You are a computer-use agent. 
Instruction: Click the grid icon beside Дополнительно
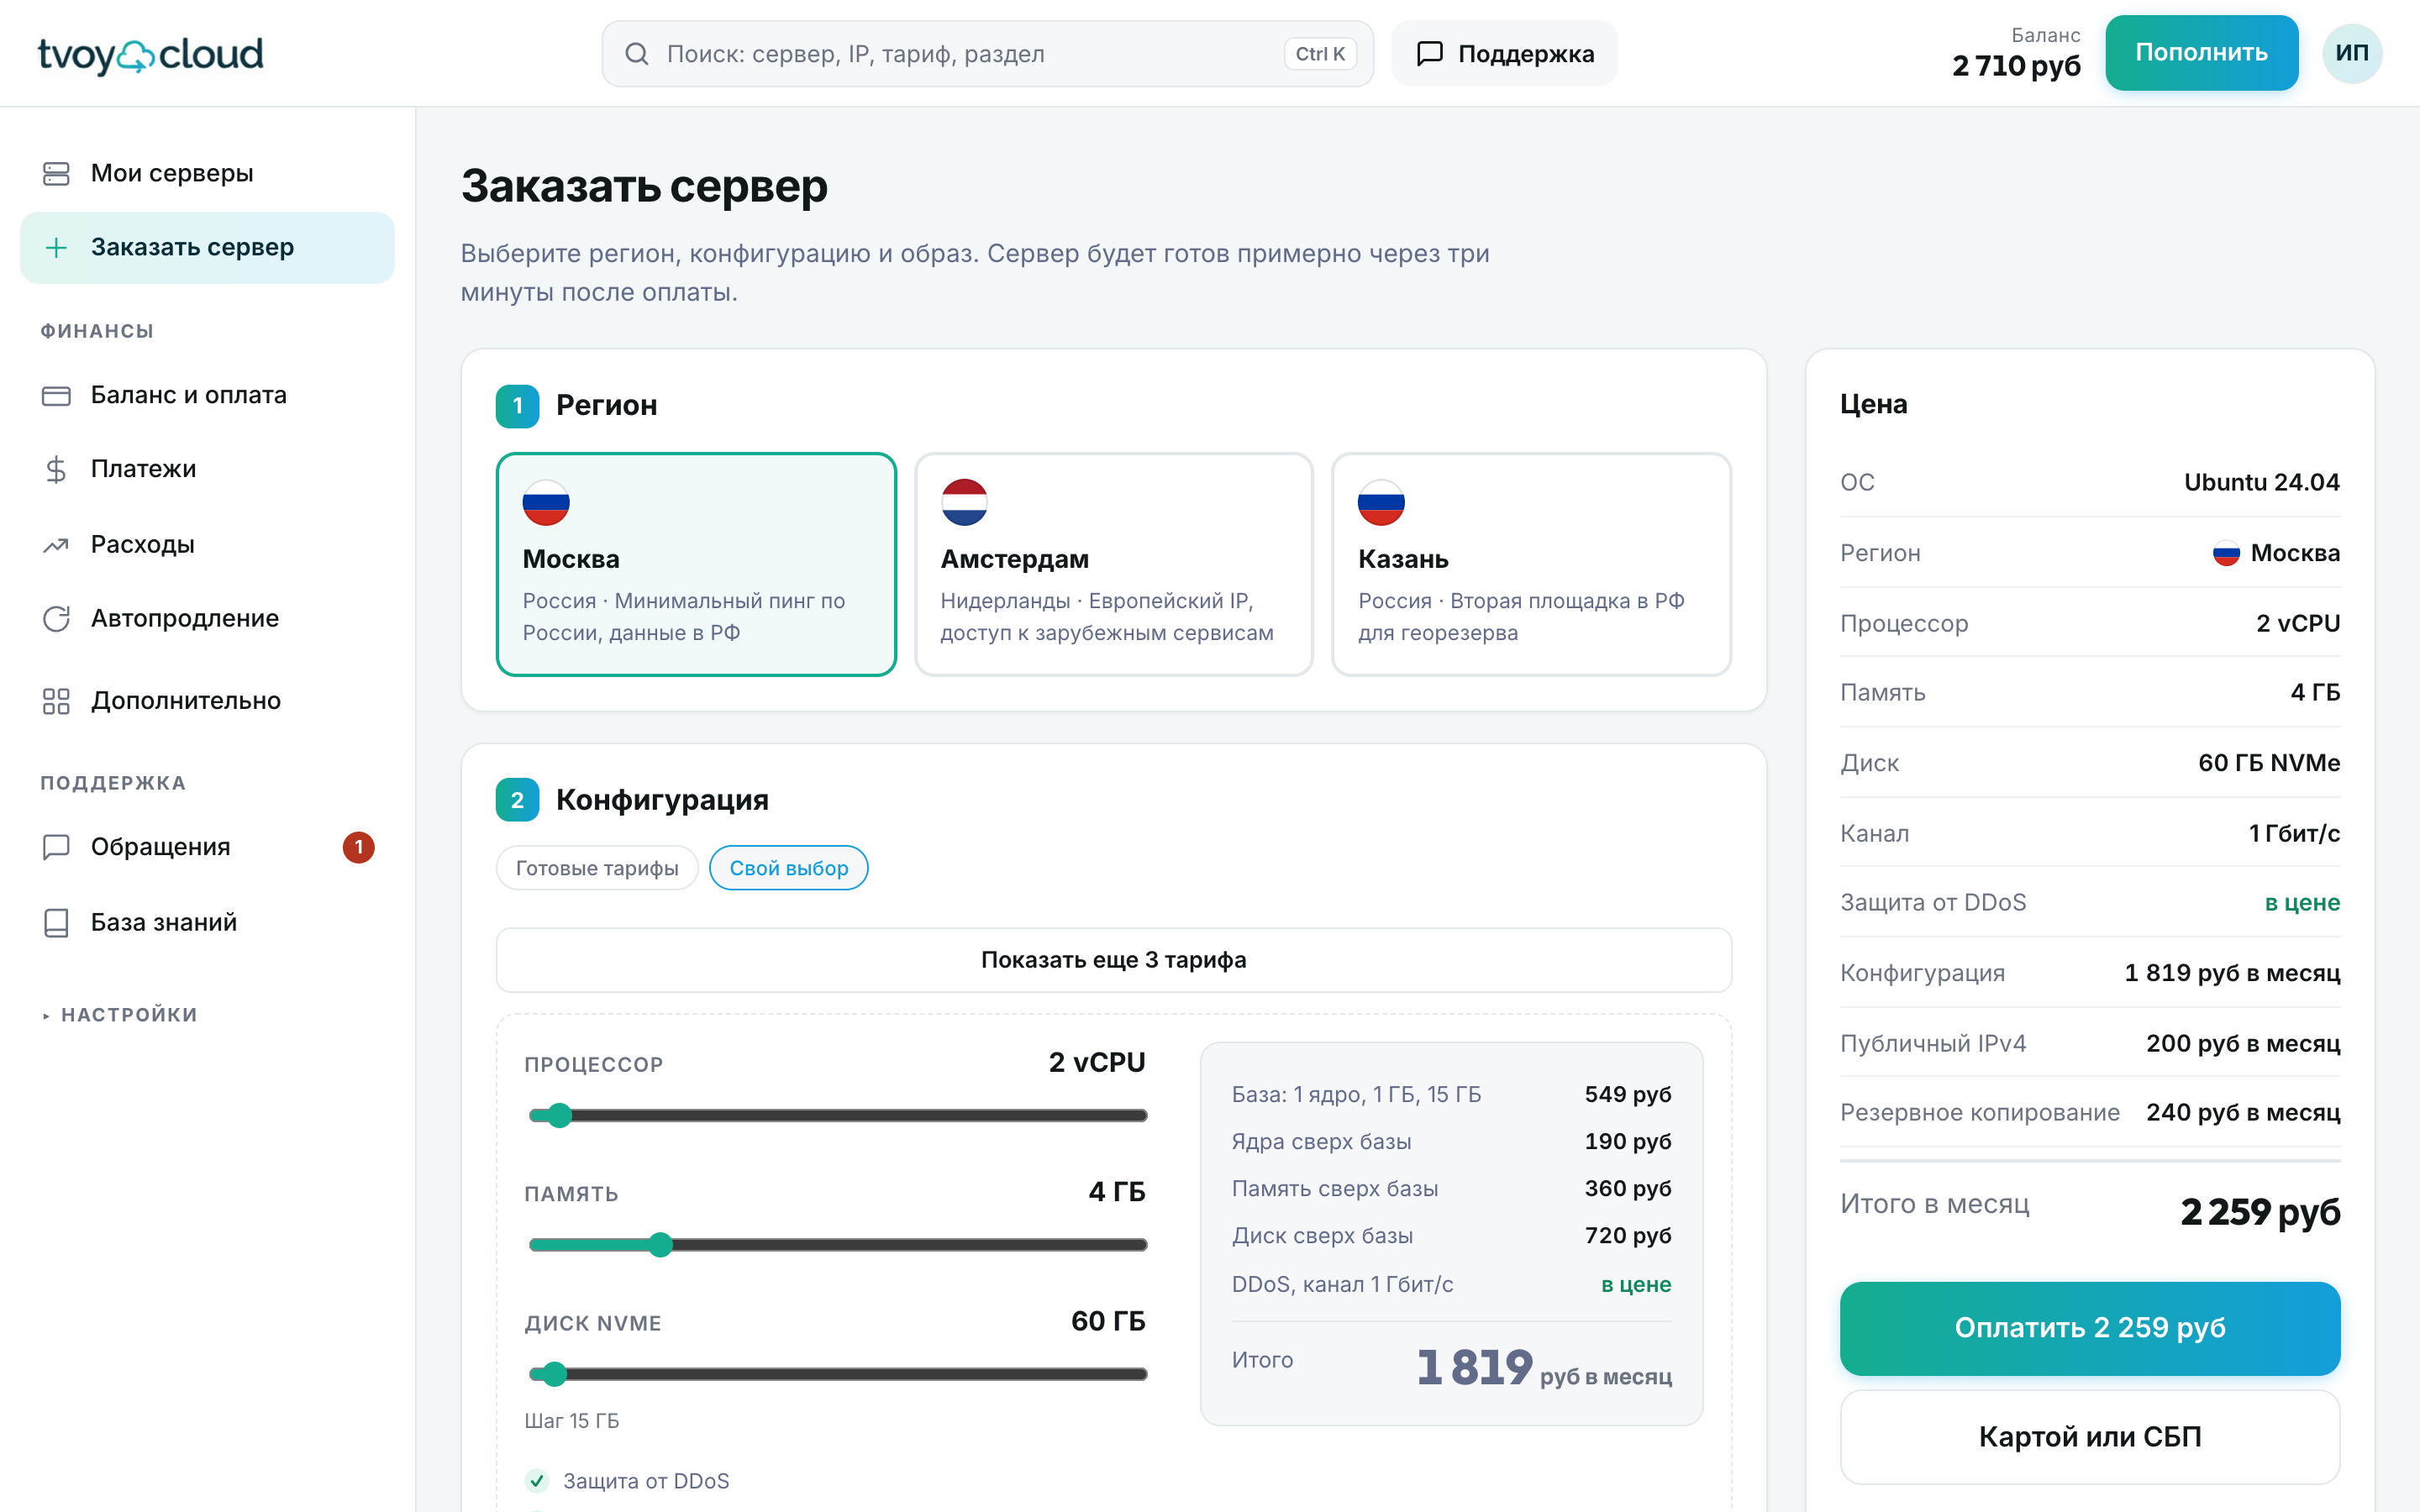[x=56, y=701]
